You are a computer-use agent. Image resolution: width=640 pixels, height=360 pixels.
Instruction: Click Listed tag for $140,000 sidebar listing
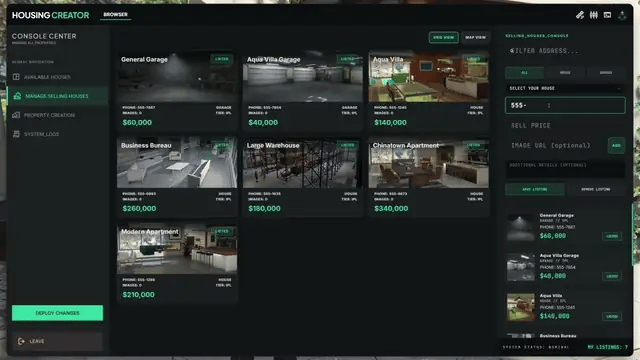pyautogui.click(x=612, y=316)
